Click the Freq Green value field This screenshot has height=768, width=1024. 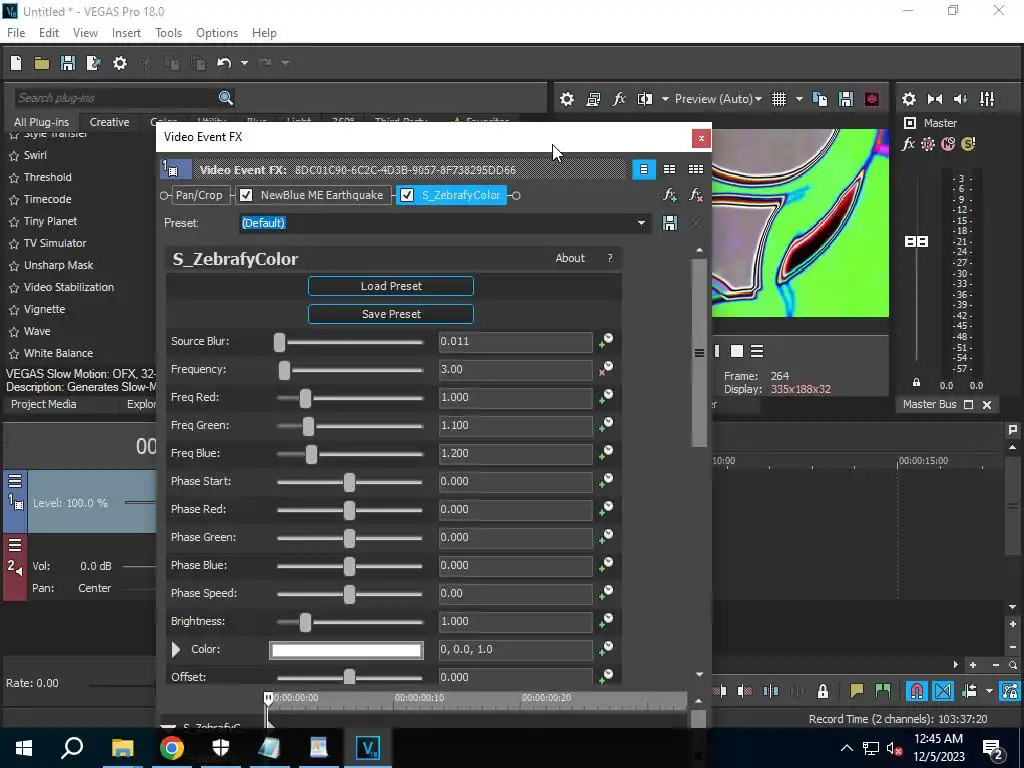click(515, 425)
